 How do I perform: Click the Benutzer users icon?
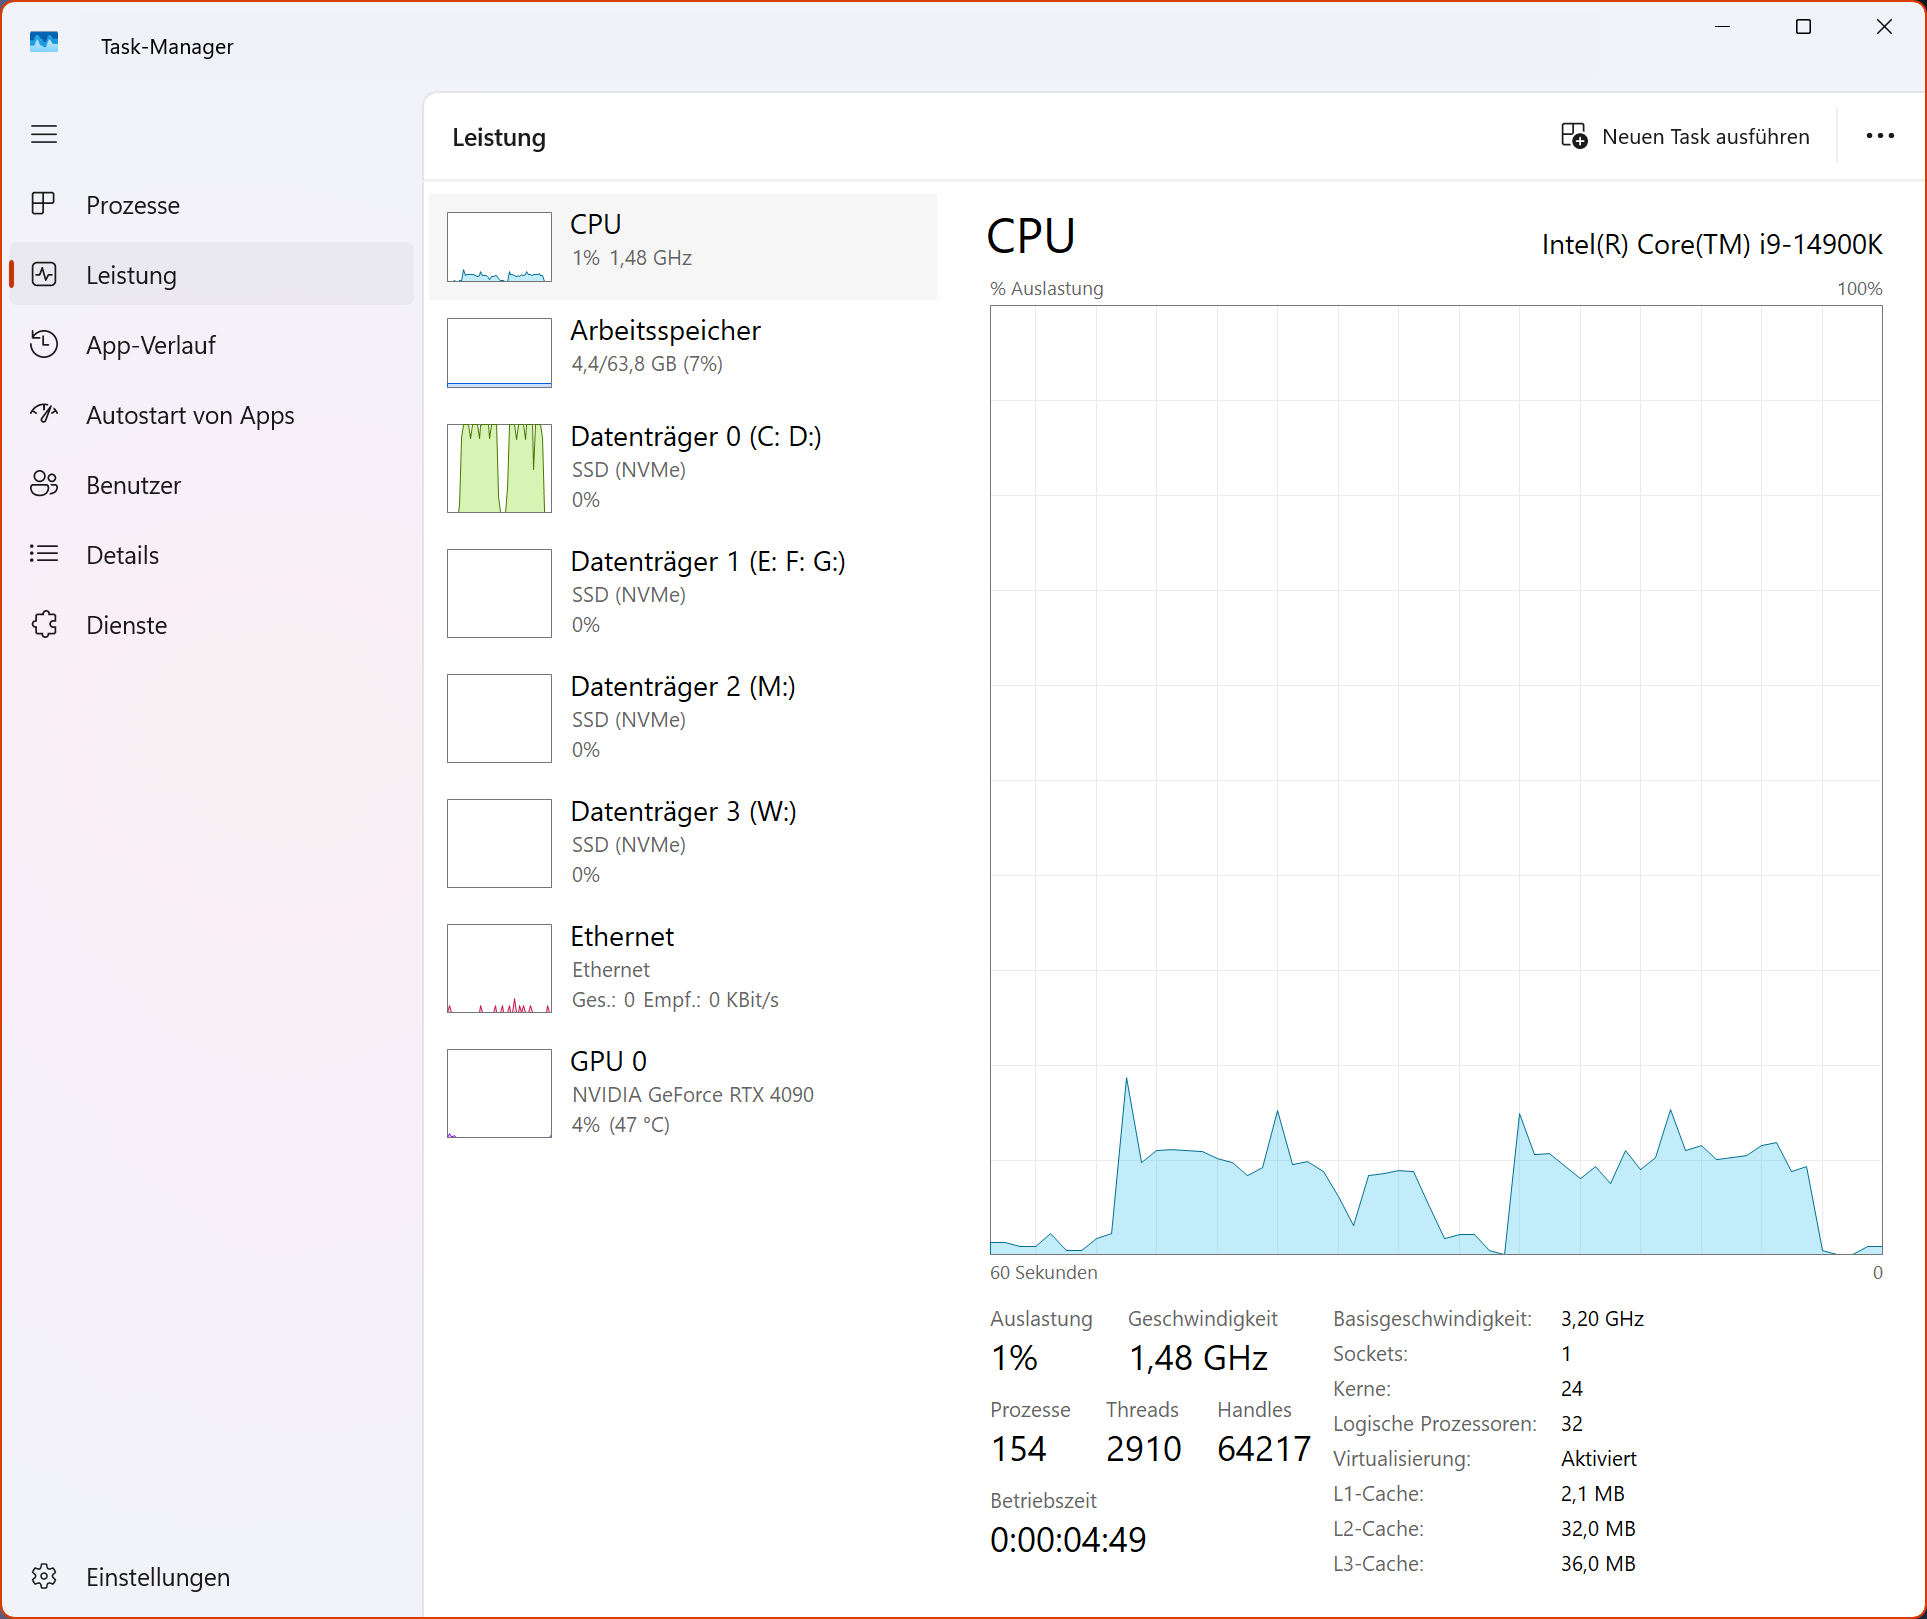point(44,484)
